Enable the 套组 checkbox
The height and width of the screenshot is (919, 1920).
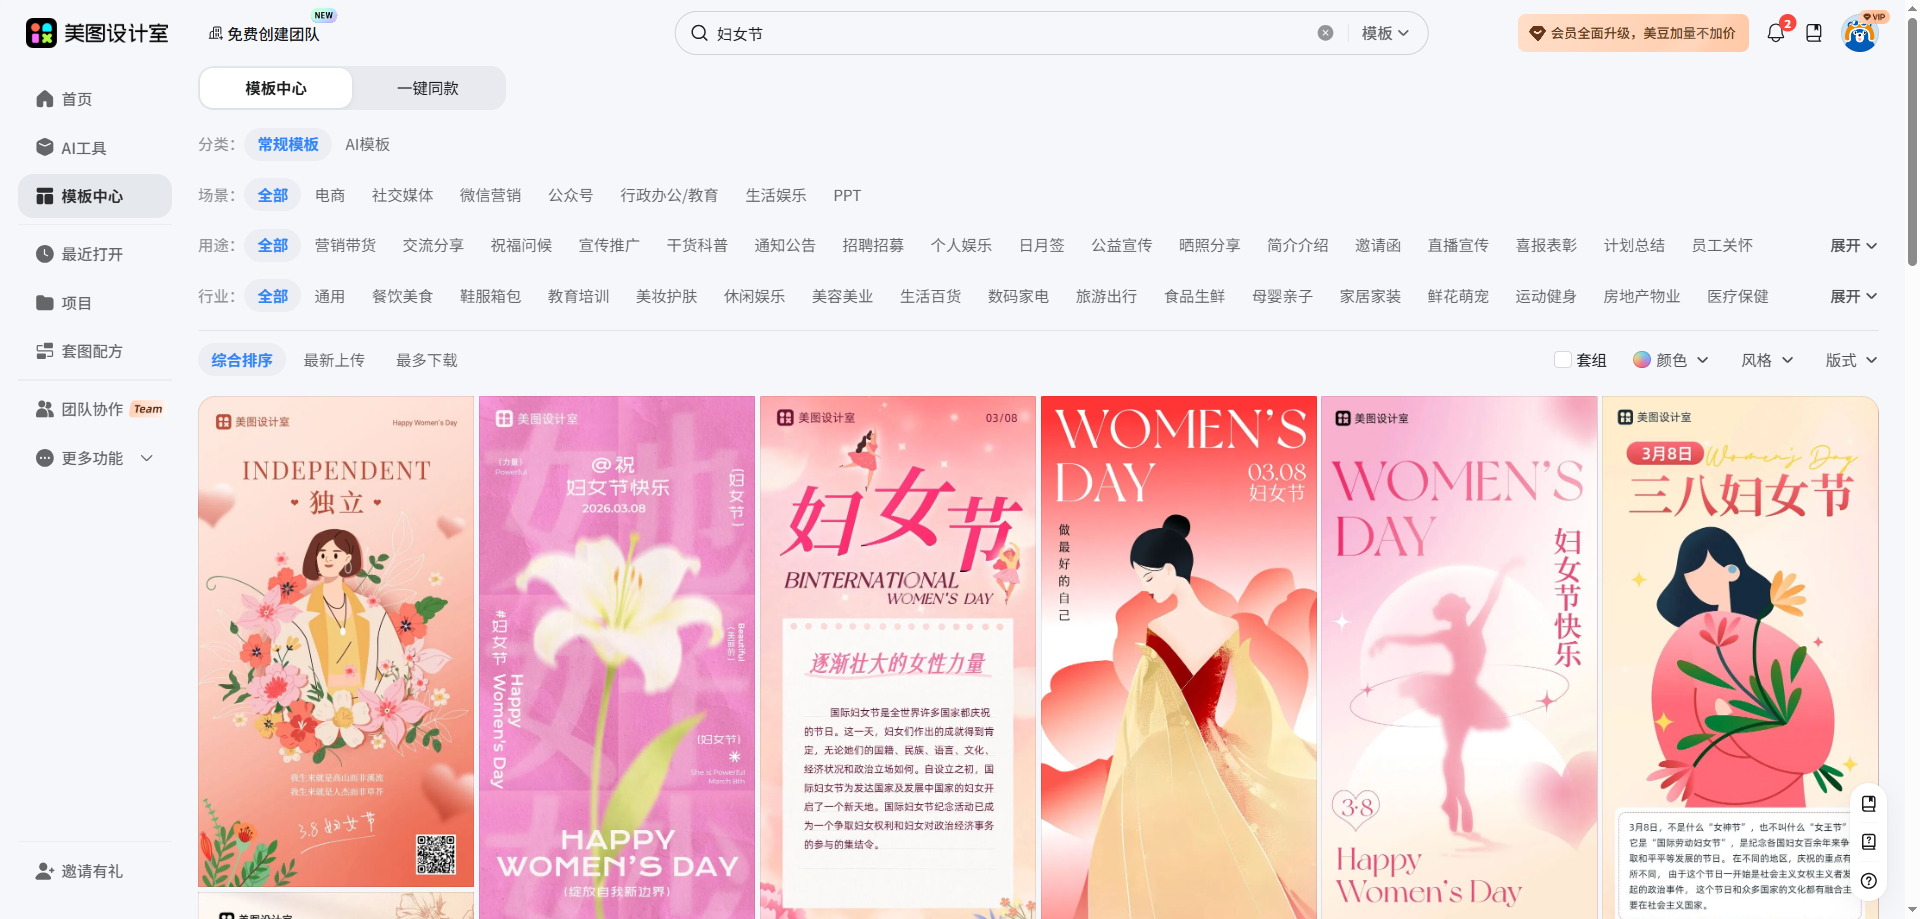[x=1563, y=360]
